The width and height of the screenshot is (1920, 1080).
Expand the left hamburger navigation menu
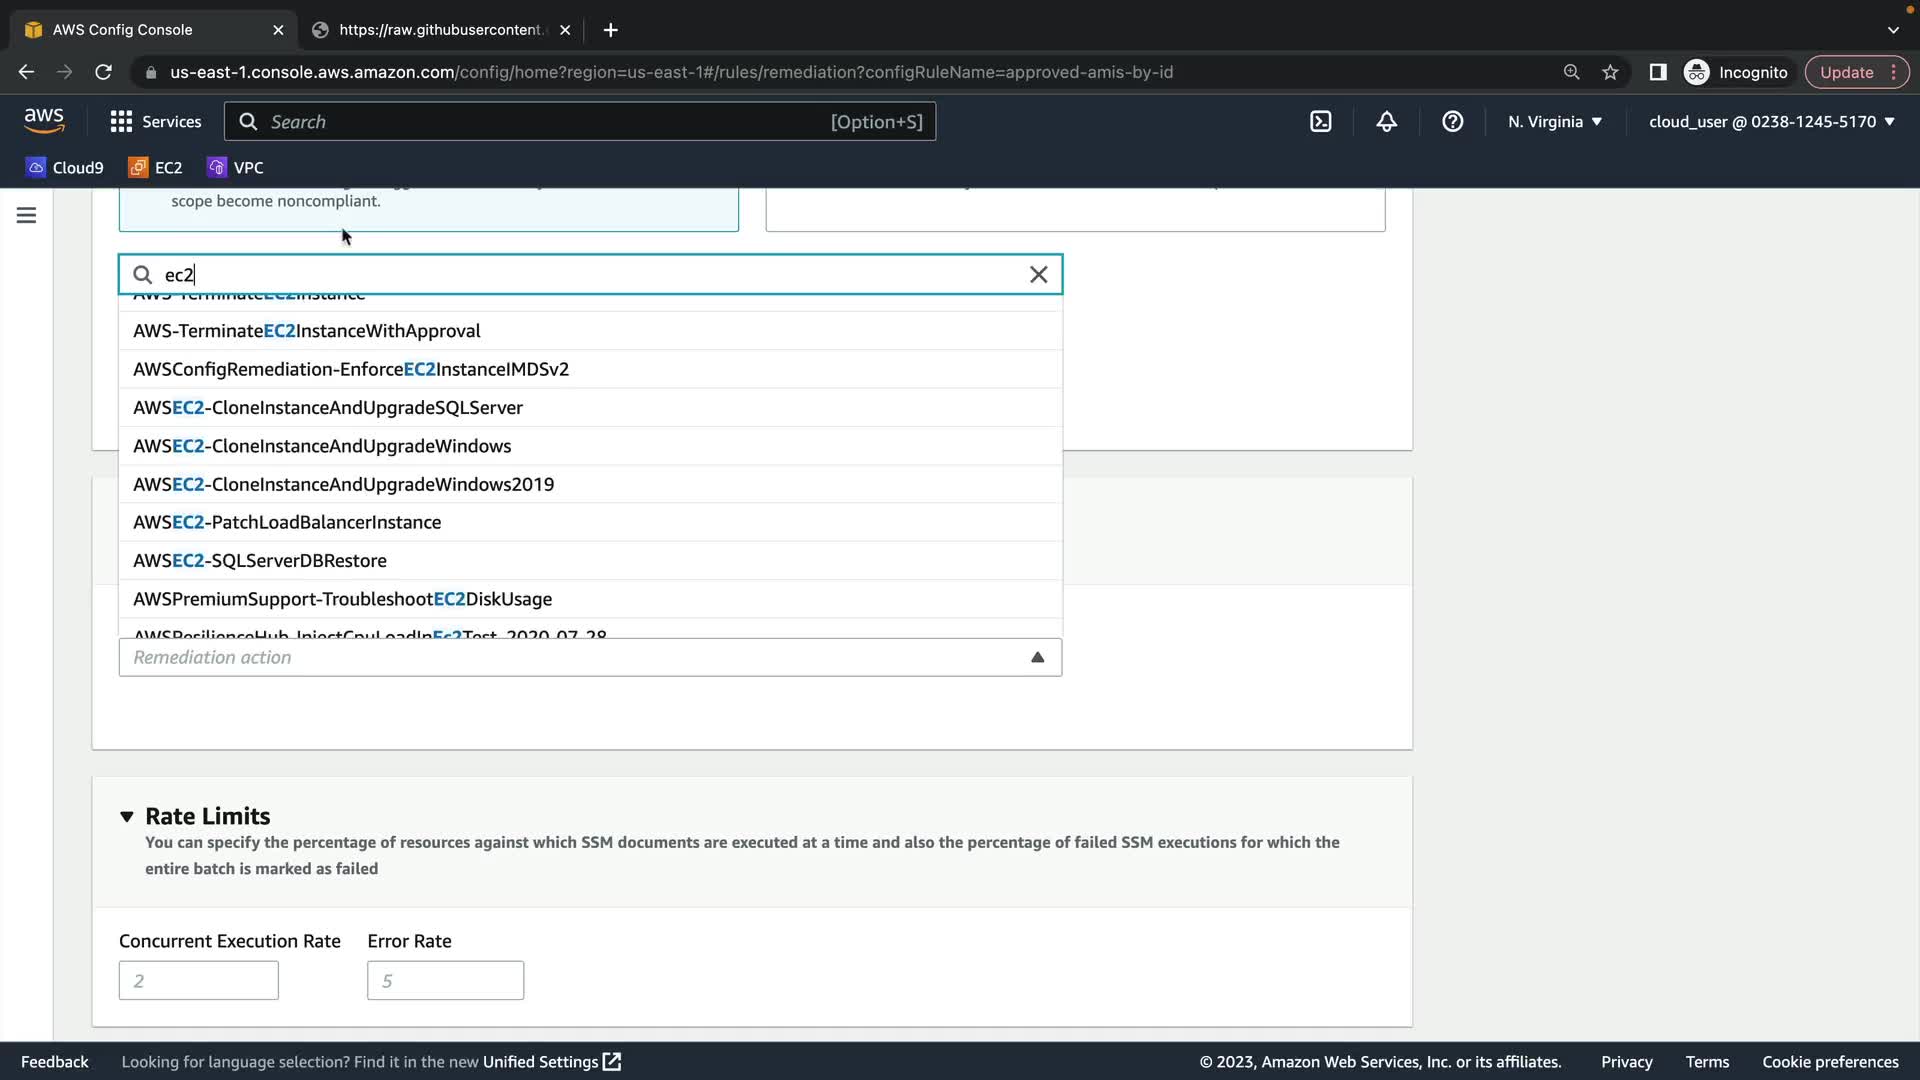(x=27, y=215)
